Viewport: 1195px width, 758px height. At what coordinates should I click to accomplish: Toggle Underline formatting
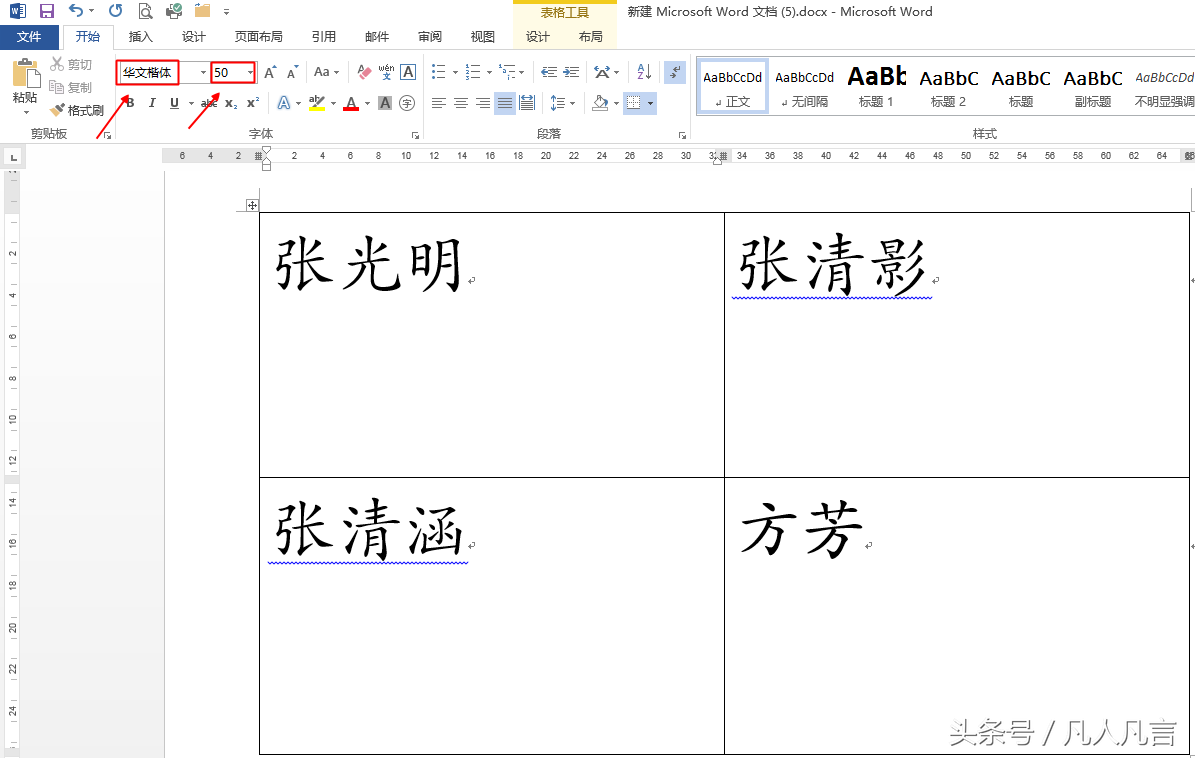[x=175, y=103]
